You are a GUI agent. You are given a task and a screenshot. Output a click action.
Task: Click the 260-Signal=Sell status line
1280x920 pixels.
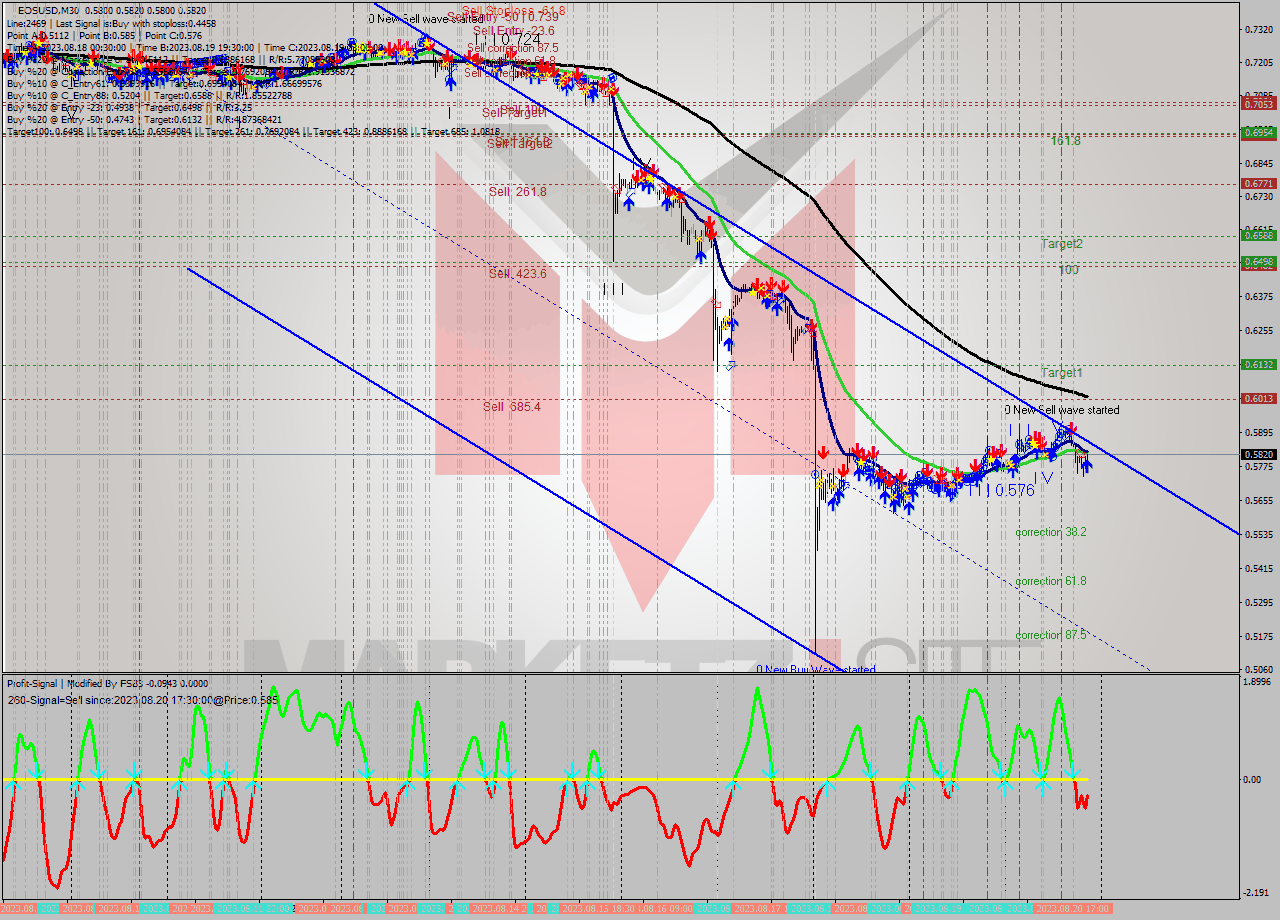[x=143, y=699]
